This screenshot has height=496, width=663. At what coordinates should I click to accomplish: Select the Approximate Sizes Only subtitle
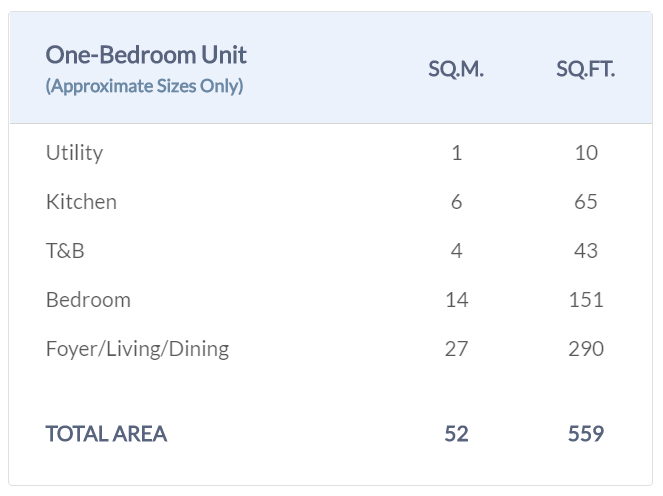click(144, 86)
